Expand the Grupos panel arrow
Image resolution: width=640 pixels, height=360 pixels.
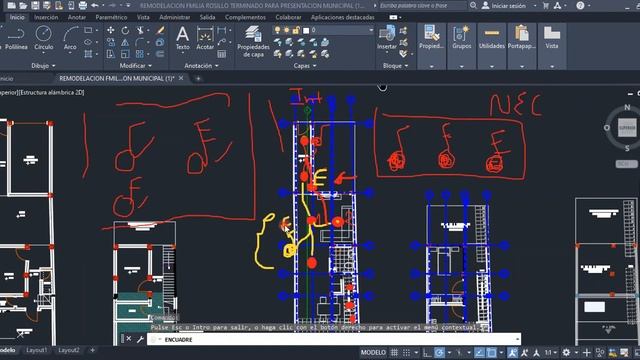pyautogui.click(x=461, y=66)
